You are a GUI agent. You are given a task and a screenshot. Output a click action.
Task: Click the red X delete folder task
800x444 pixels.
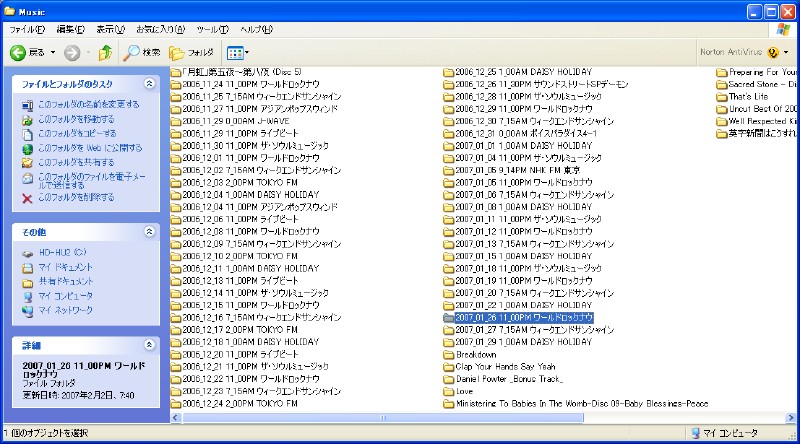[x=28, y=198]
